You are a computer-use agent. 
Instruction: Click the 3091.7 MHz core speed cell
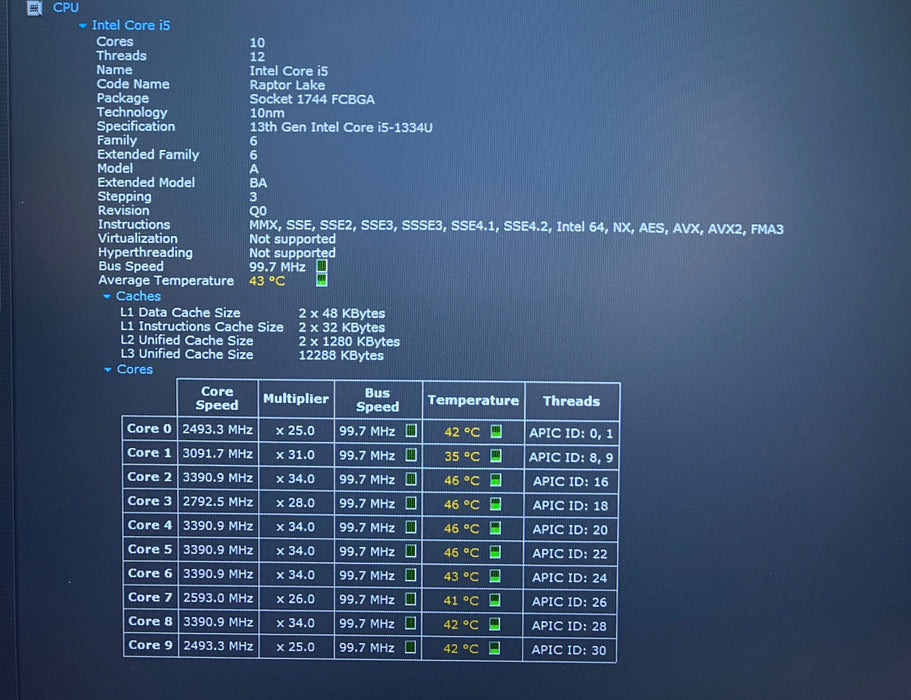coord(218,454)
